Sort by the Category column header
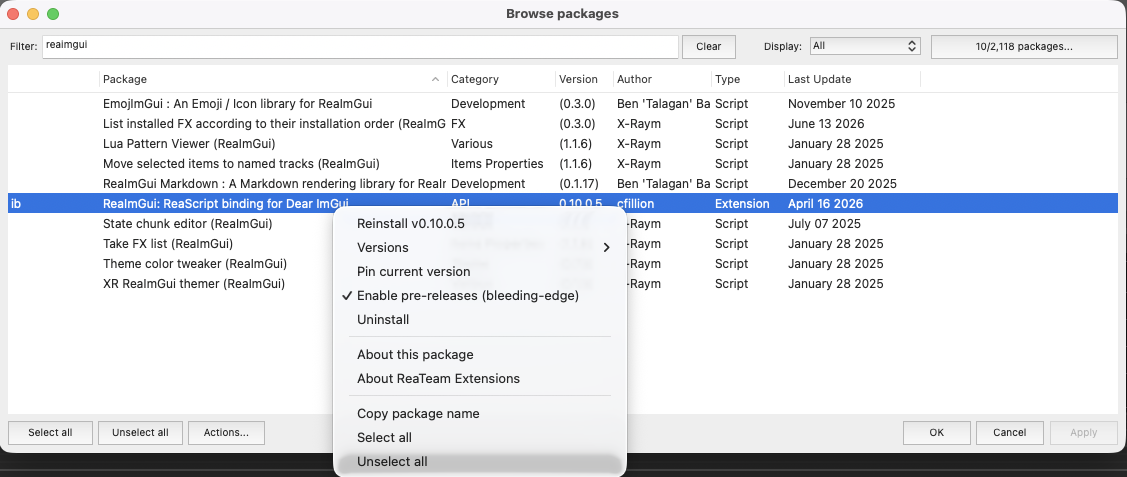 pyautogui.click(x=501, y=79)
